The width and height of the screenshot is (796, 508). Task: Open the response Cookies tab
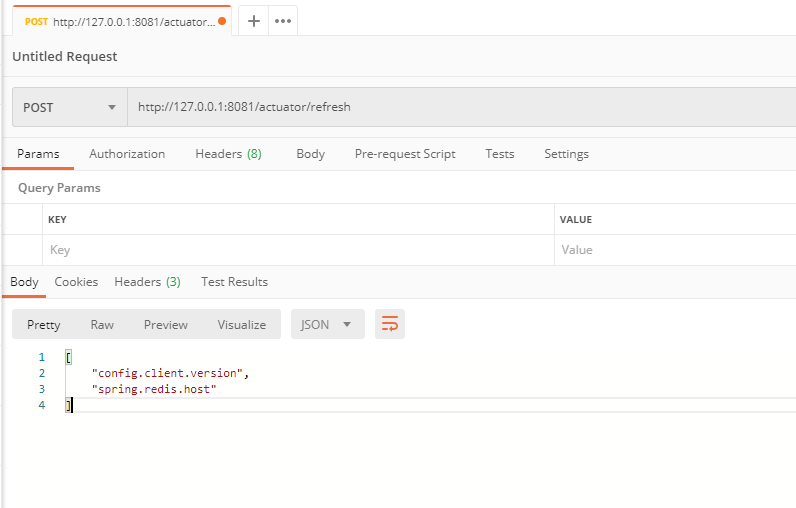pos(76,282)
